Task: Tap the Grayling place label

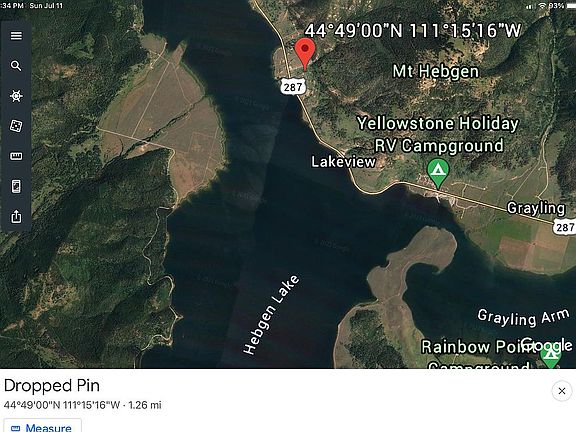Action: [536, 208]
